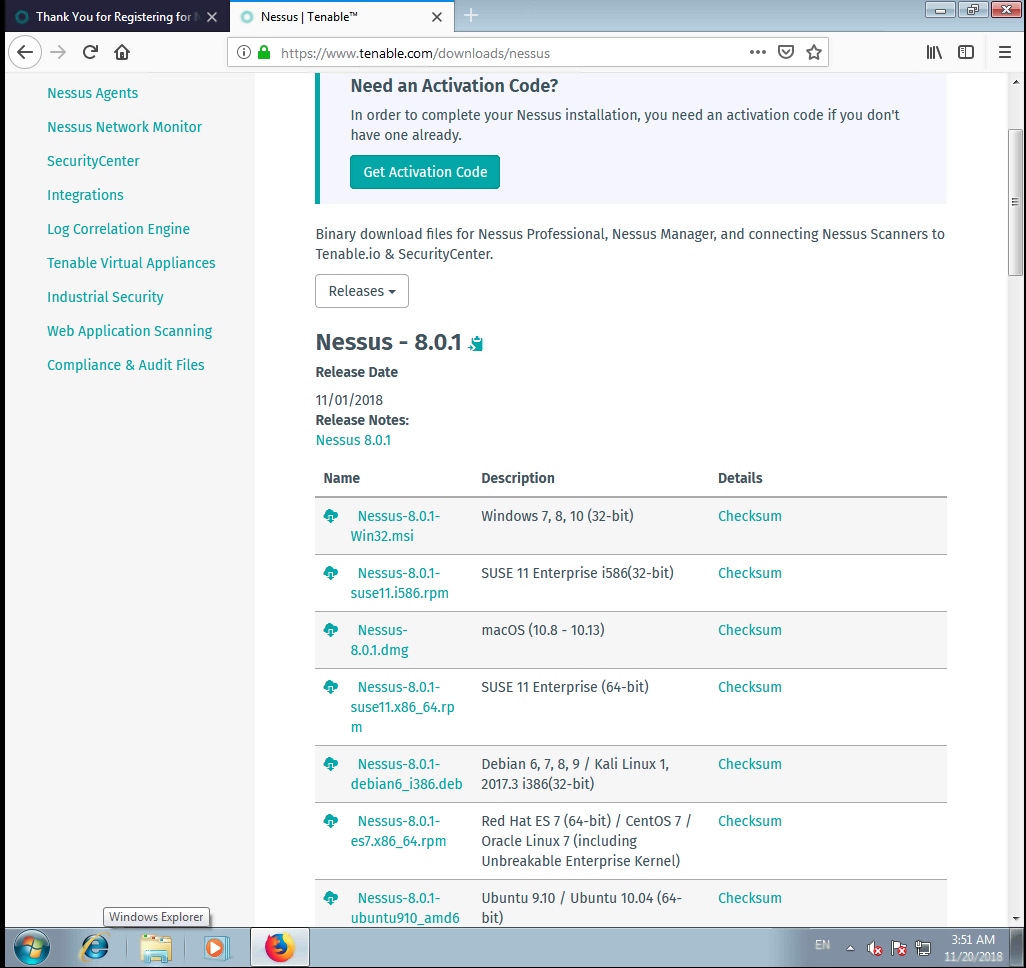Bookmark this page with star icon
Image resolution: width=1026 pixels, height=968 pixels.
pos(814,52)
